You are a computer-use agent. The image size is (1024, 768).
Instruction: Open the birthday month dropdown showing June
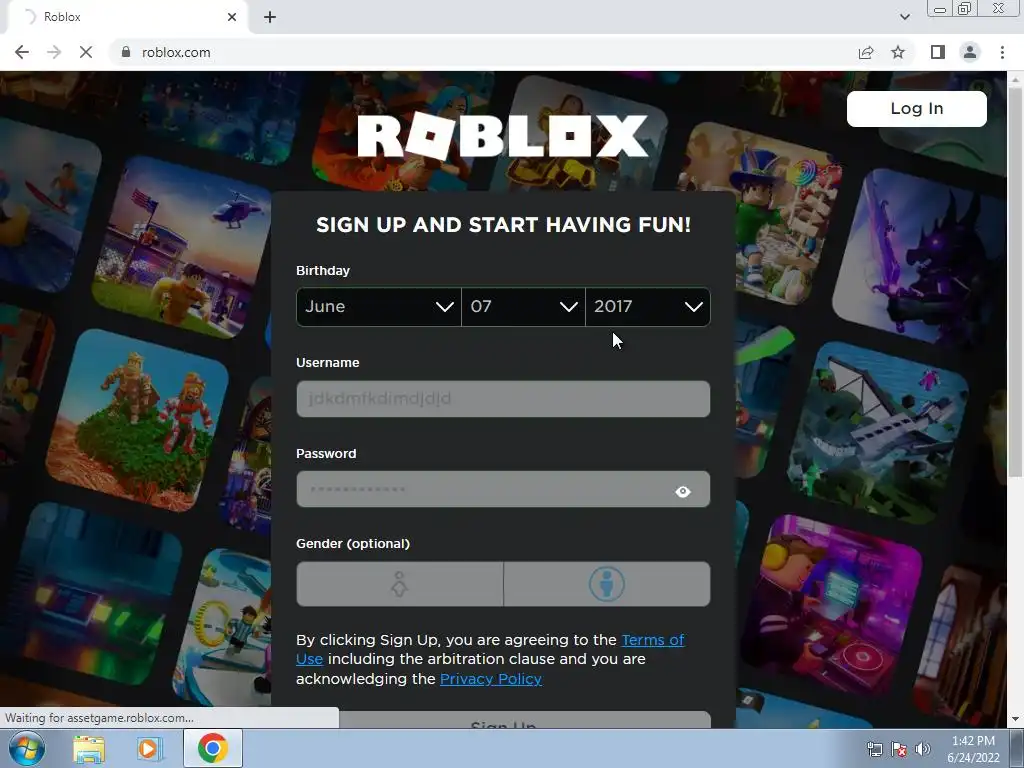(379, 307)
